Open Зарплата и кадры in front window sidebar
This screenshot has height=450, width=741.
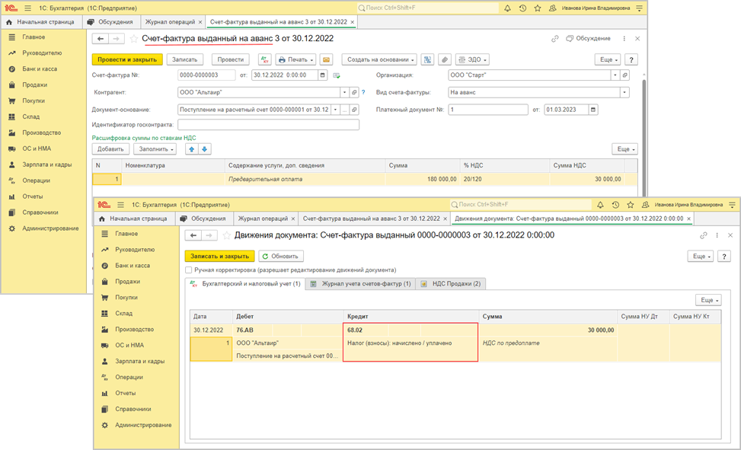coord(140,361)
